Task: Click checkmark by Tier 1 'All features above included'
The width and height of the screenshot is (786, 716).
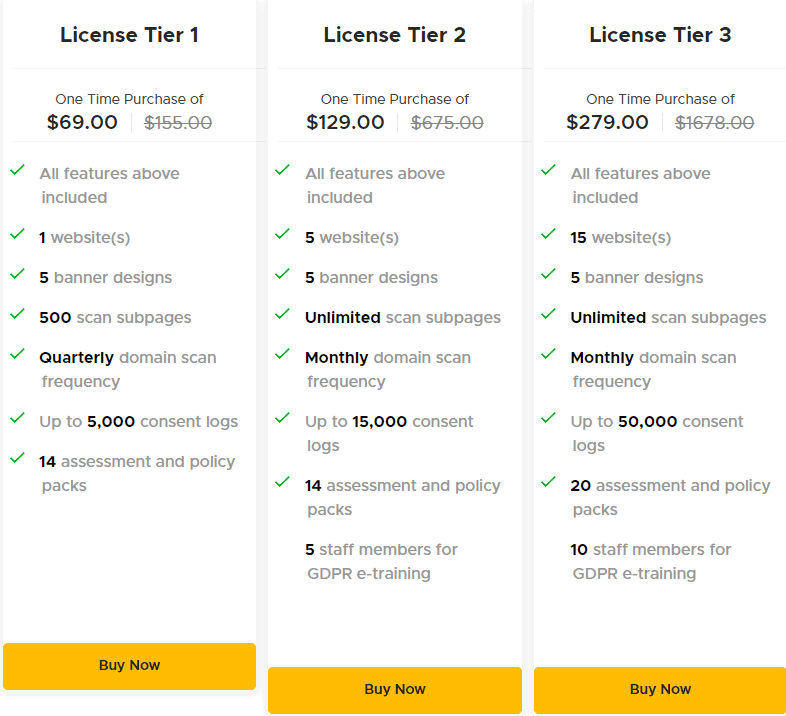Action: [x=17, y=170]
